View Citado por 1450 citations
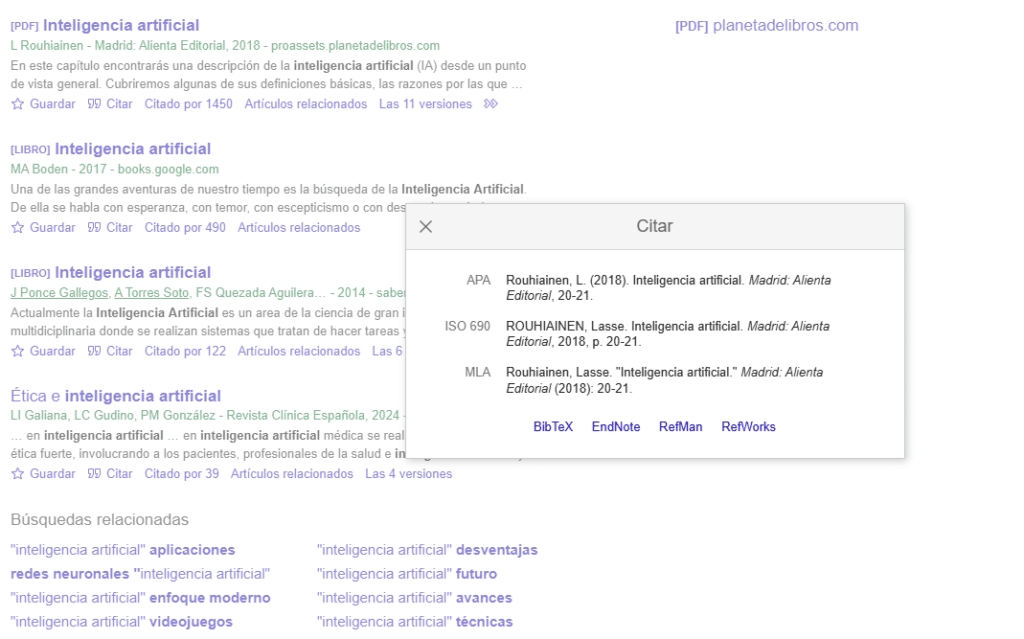The width and height of the screenshot is (1024, 639). 188,104
